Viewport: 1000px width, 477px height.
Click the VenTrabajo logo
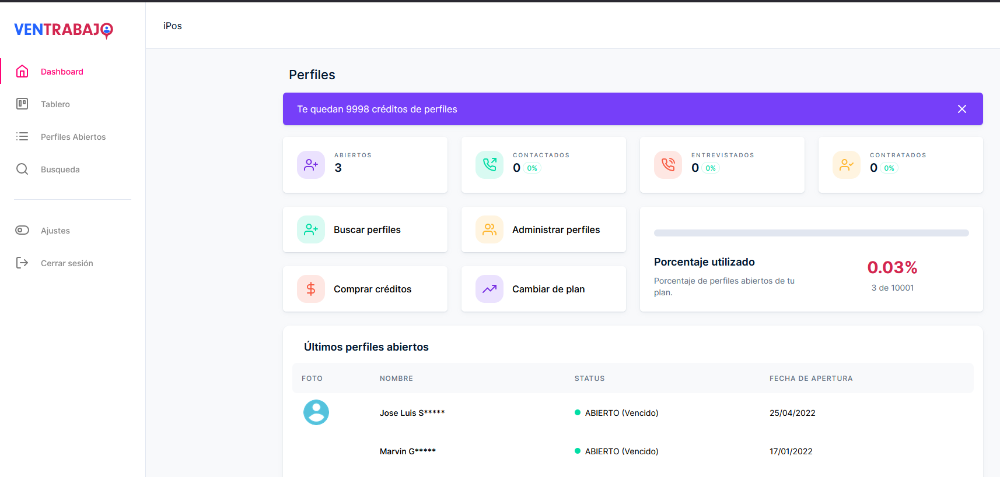tap(63, 30)
